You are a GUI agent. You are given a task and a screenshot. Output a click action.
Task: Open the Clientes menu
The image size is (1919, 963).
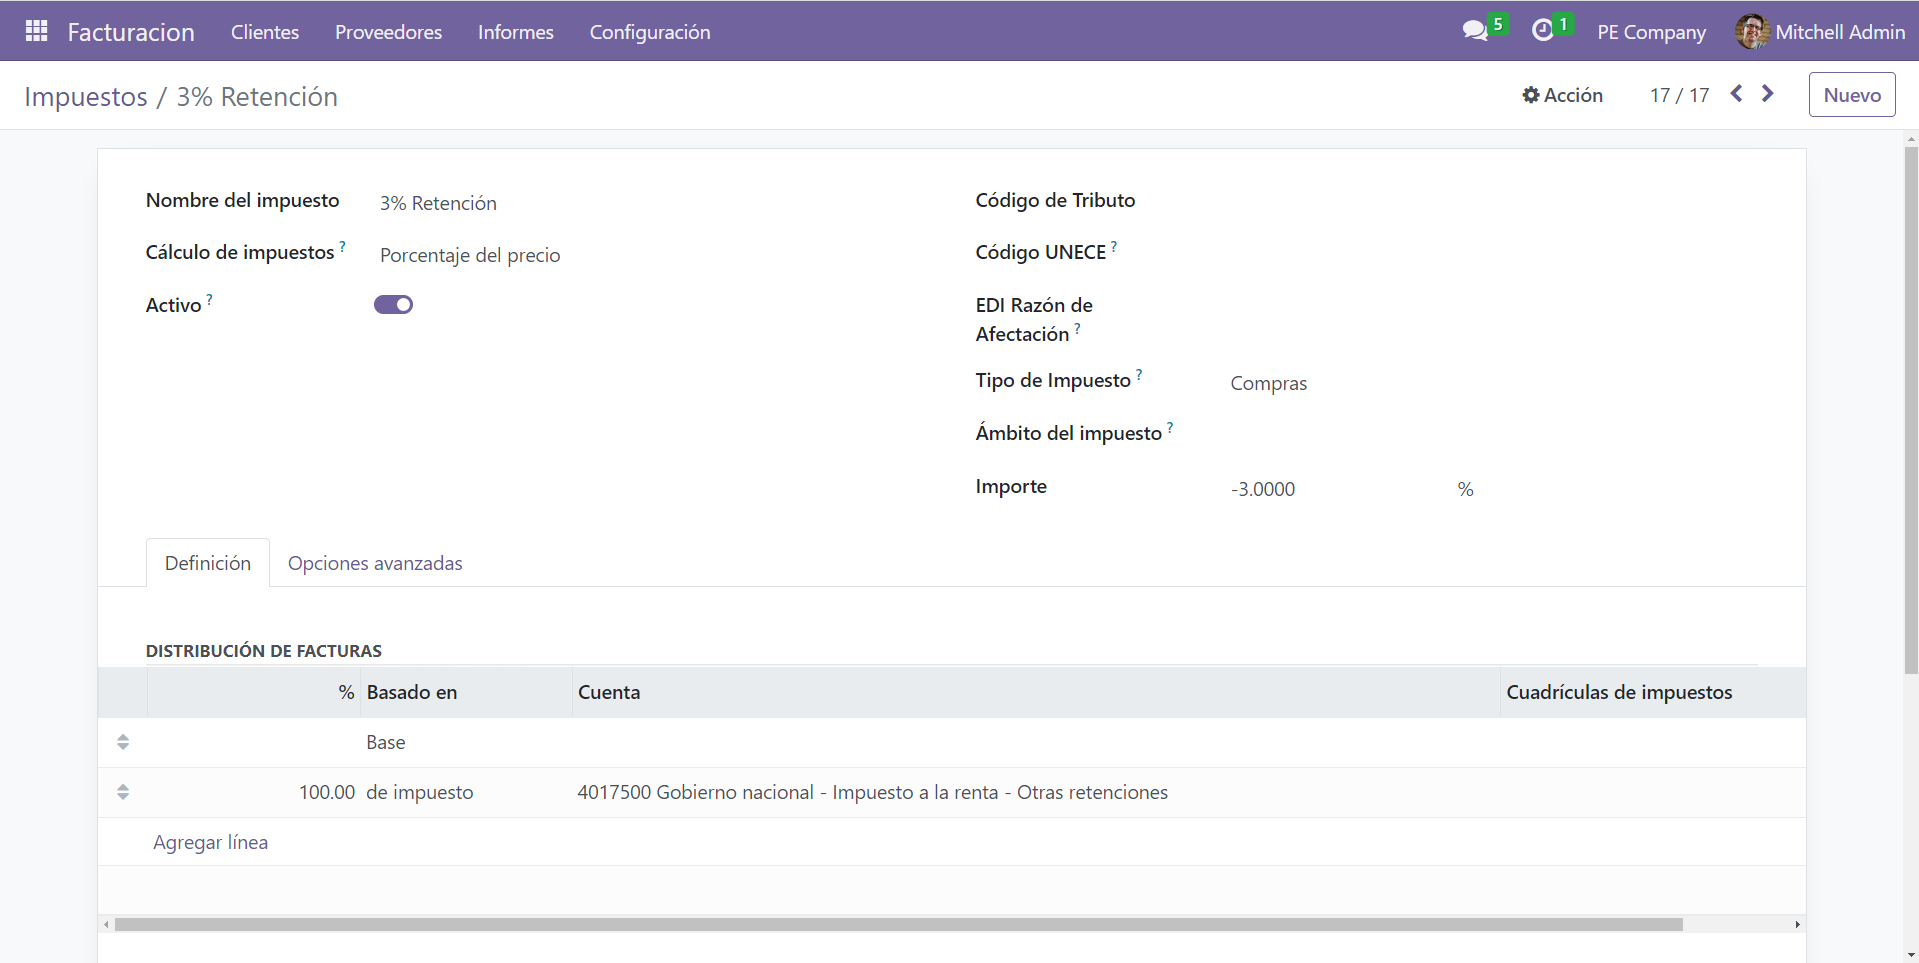(x=265, y=32)
